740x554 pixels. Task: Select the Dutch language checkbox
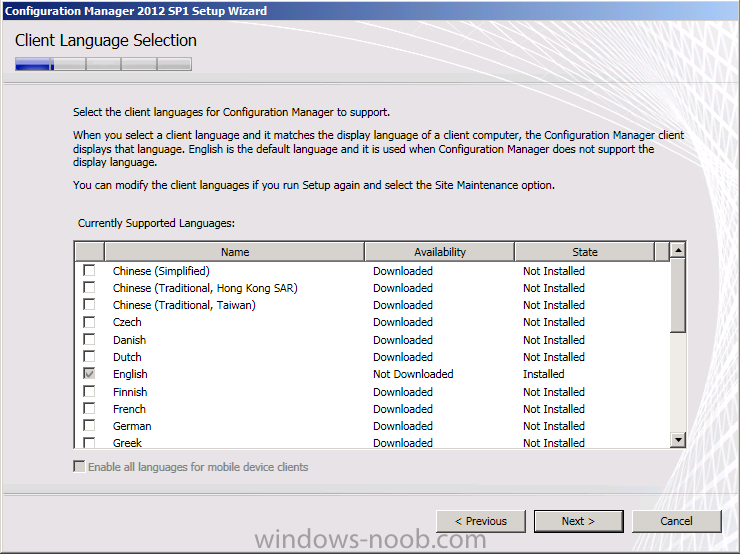pyautogui.click(x=89, y=356)
